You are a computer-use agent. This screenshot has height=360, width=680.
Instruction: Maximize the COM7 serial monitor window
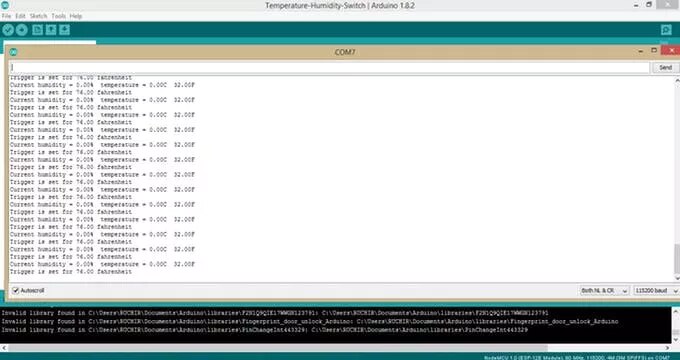click(654, 51)
